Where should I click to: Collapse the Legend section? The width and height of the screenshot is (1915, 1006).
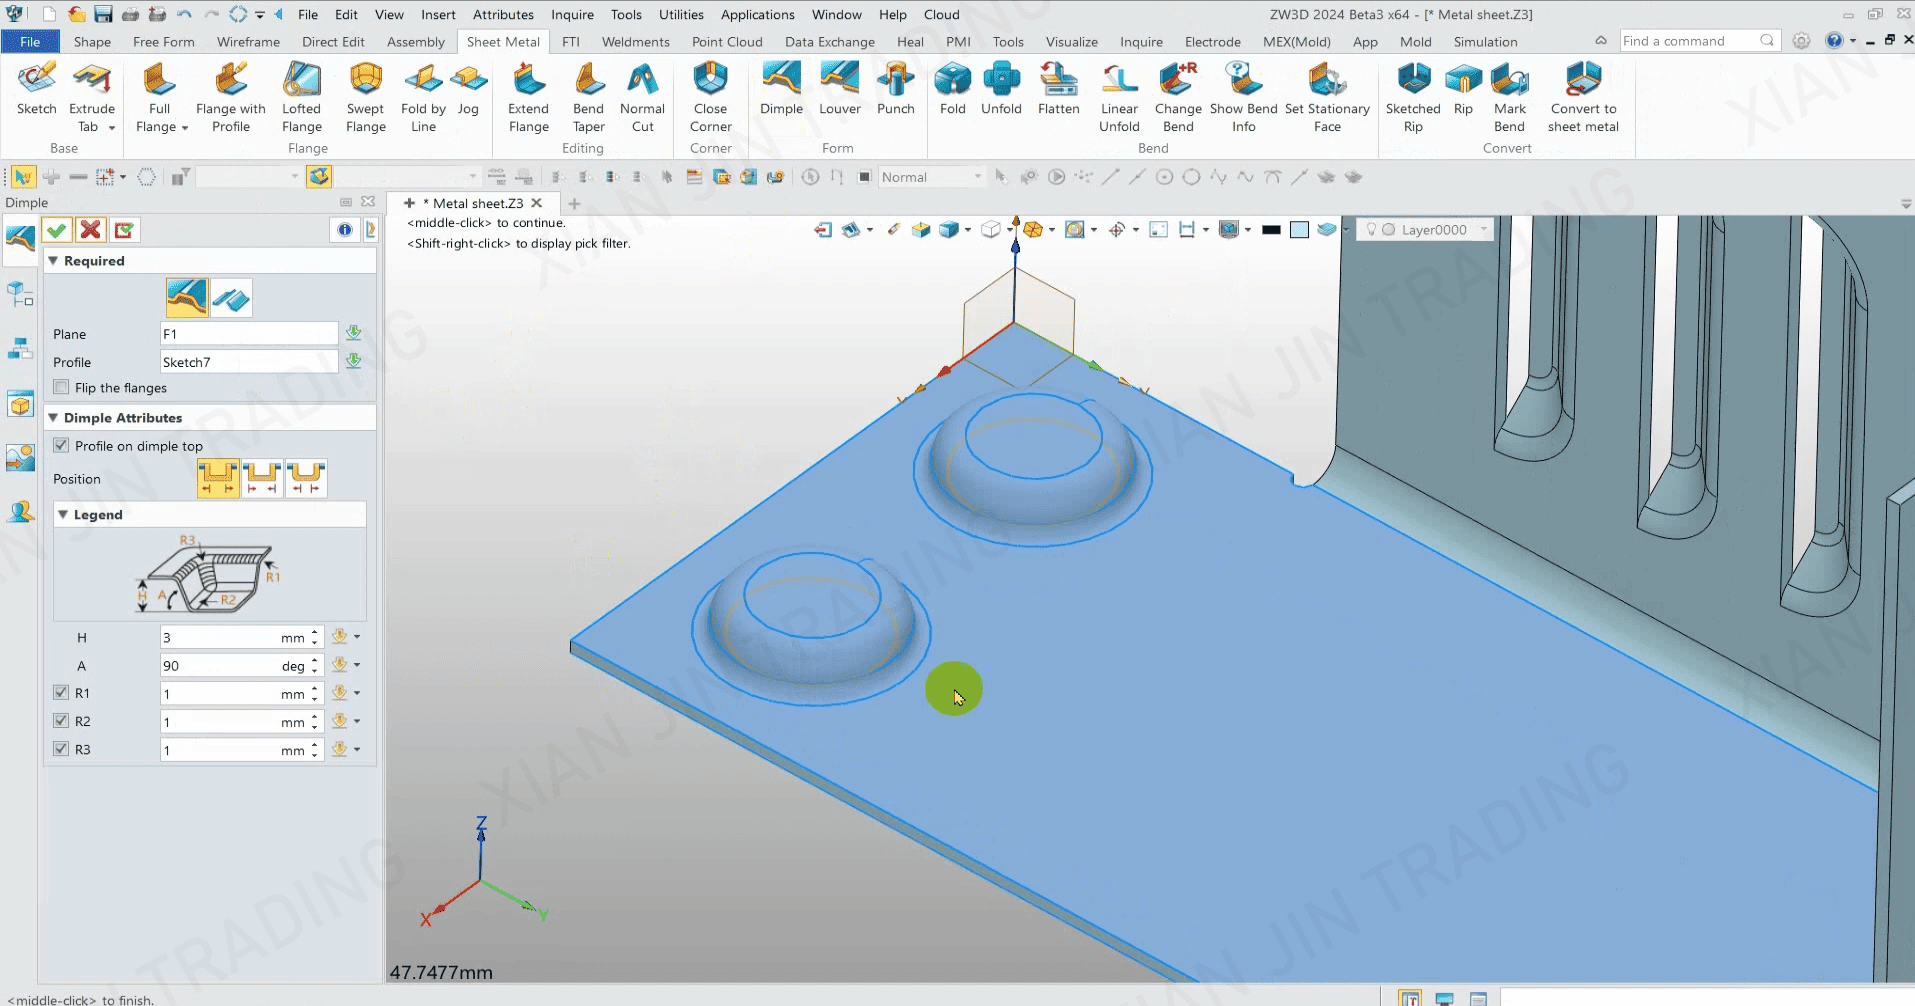tap(63, 515)
